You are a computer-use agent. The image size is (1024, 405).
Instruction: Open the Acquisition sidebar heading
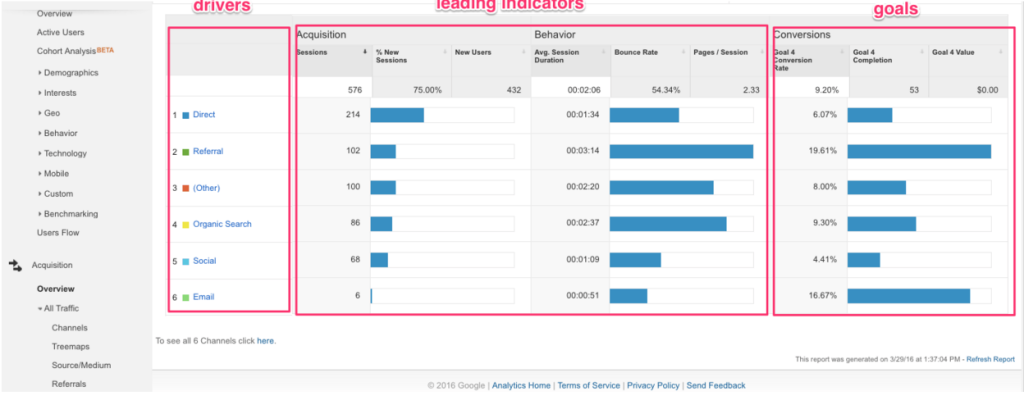pos(52,265)
